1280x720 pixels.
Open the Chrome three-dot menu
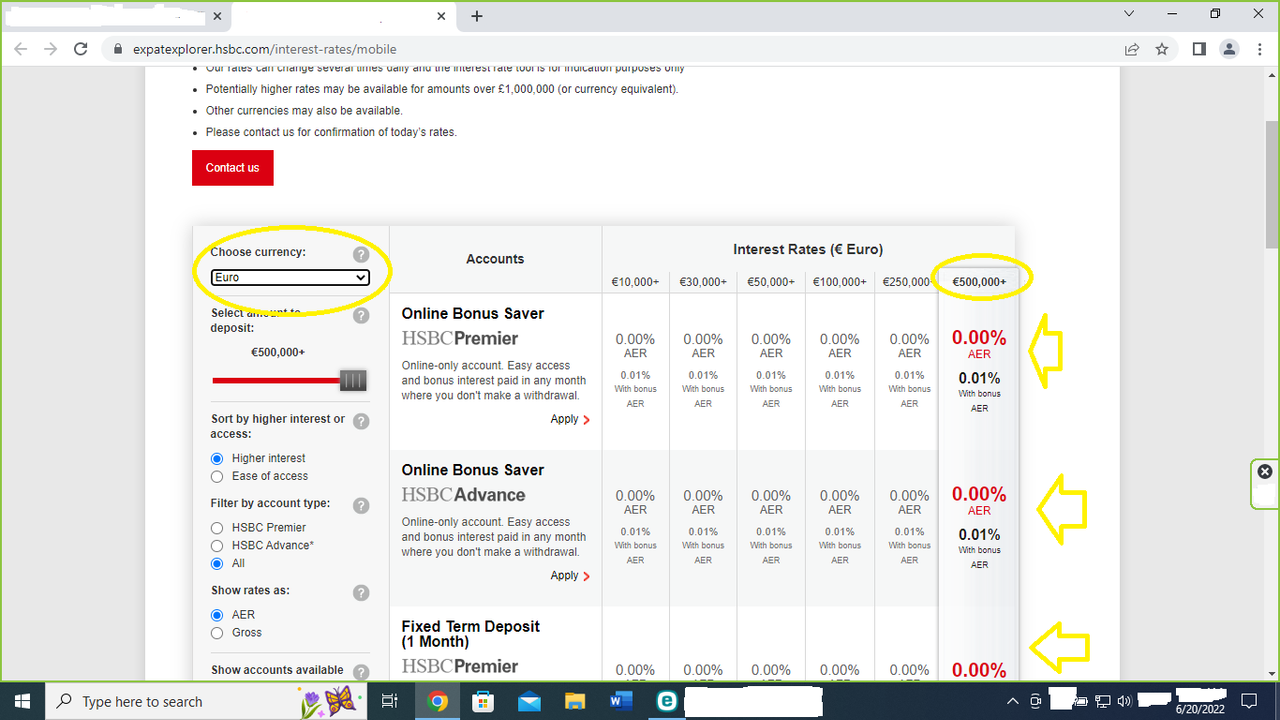click(x=1258, y=49)
